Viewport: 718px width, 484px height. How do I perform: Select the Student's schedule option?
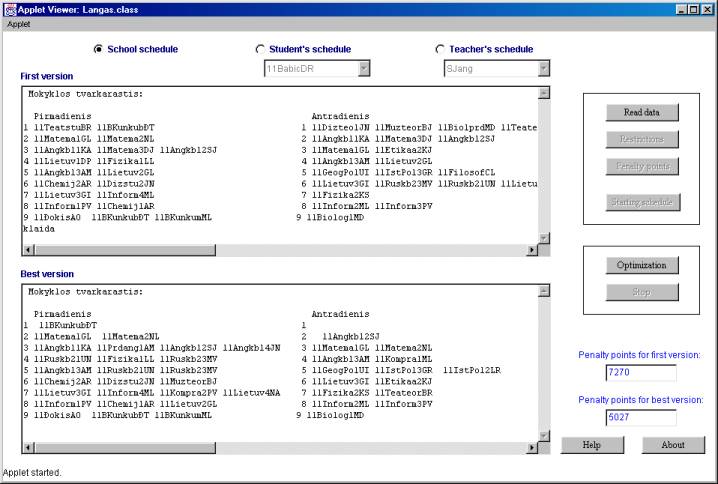pos(261,49)
